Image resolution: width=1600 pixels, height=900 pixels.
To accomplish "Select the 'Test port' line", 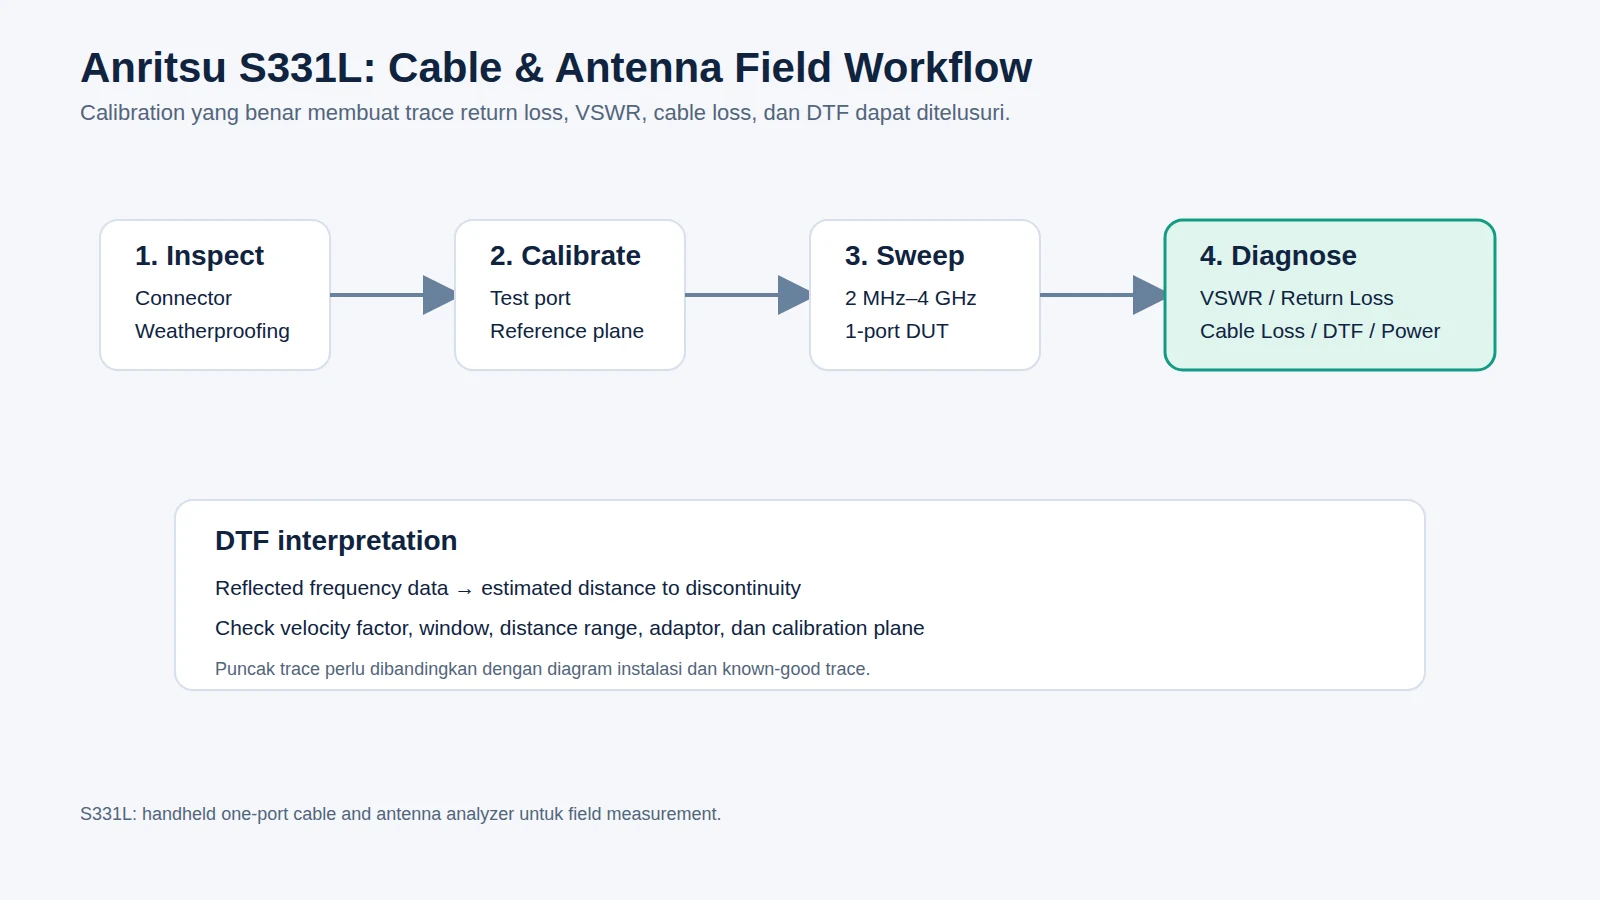I will click(x=530, y=298).
